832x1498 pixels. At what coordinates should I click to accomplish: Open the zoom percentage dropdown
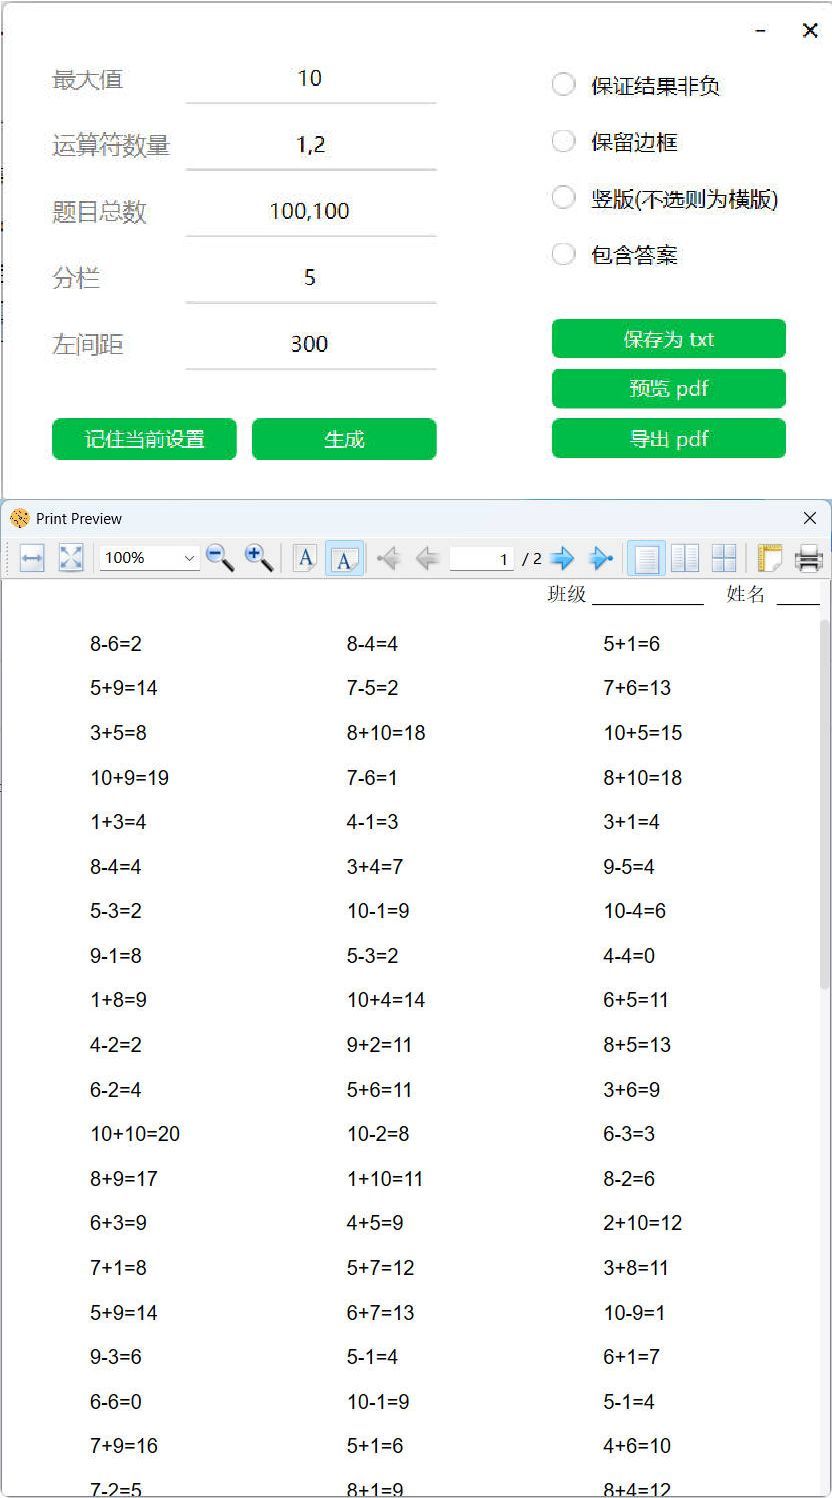tap(188, 558)
